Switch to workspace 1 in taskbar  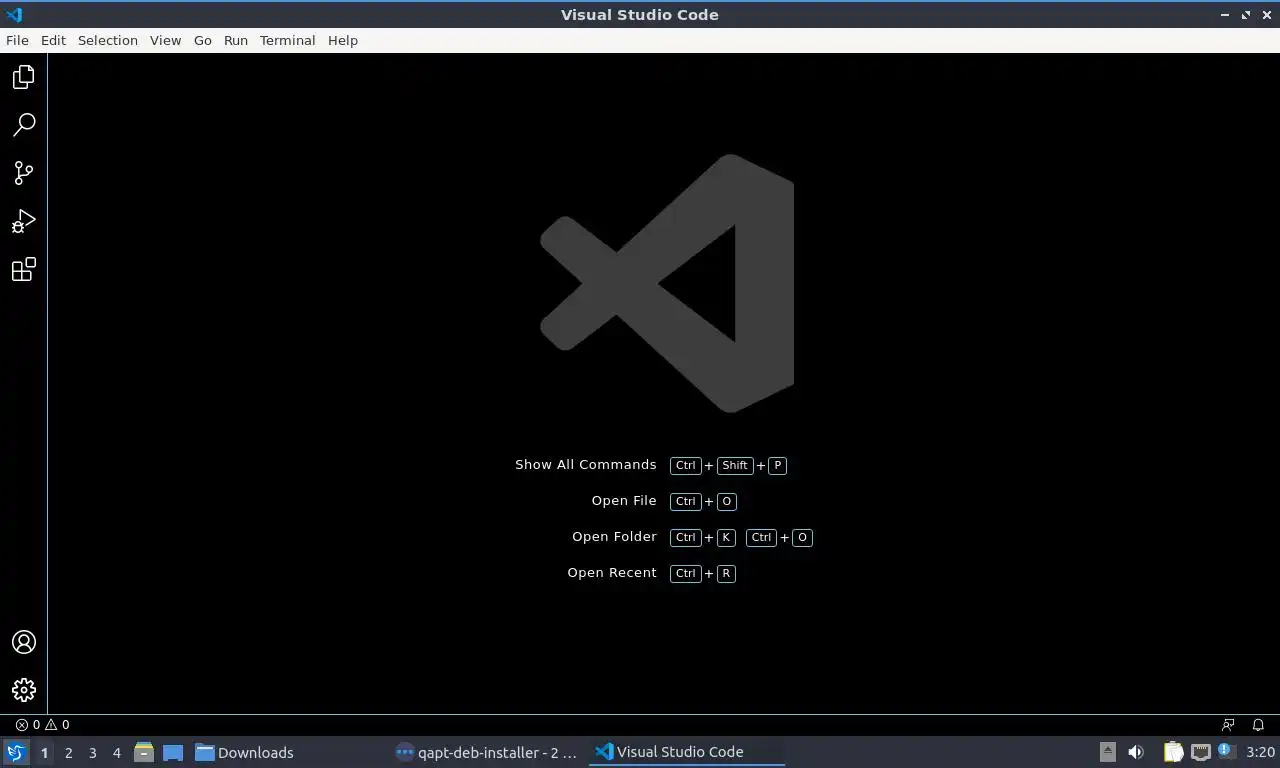click(x=44, y=753)
